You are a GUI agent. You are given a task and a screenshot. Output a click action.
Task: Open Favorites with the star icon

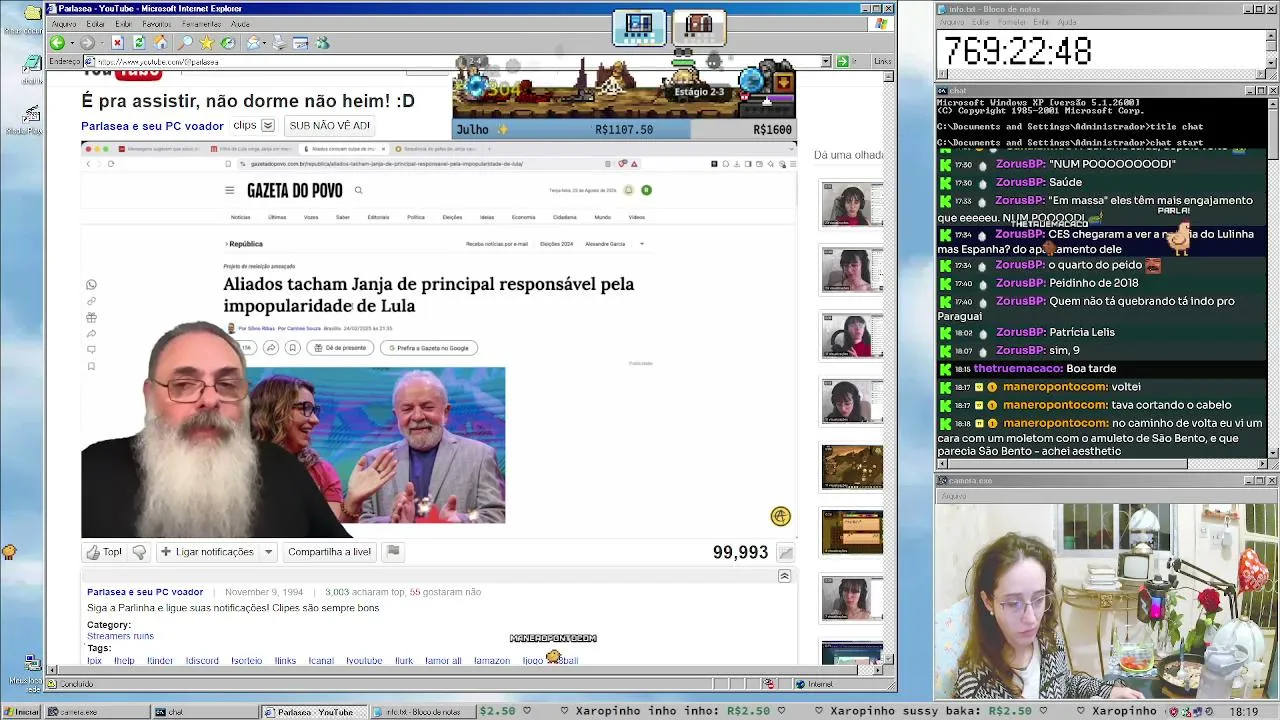pyautogui.click(x=206, y=43)
